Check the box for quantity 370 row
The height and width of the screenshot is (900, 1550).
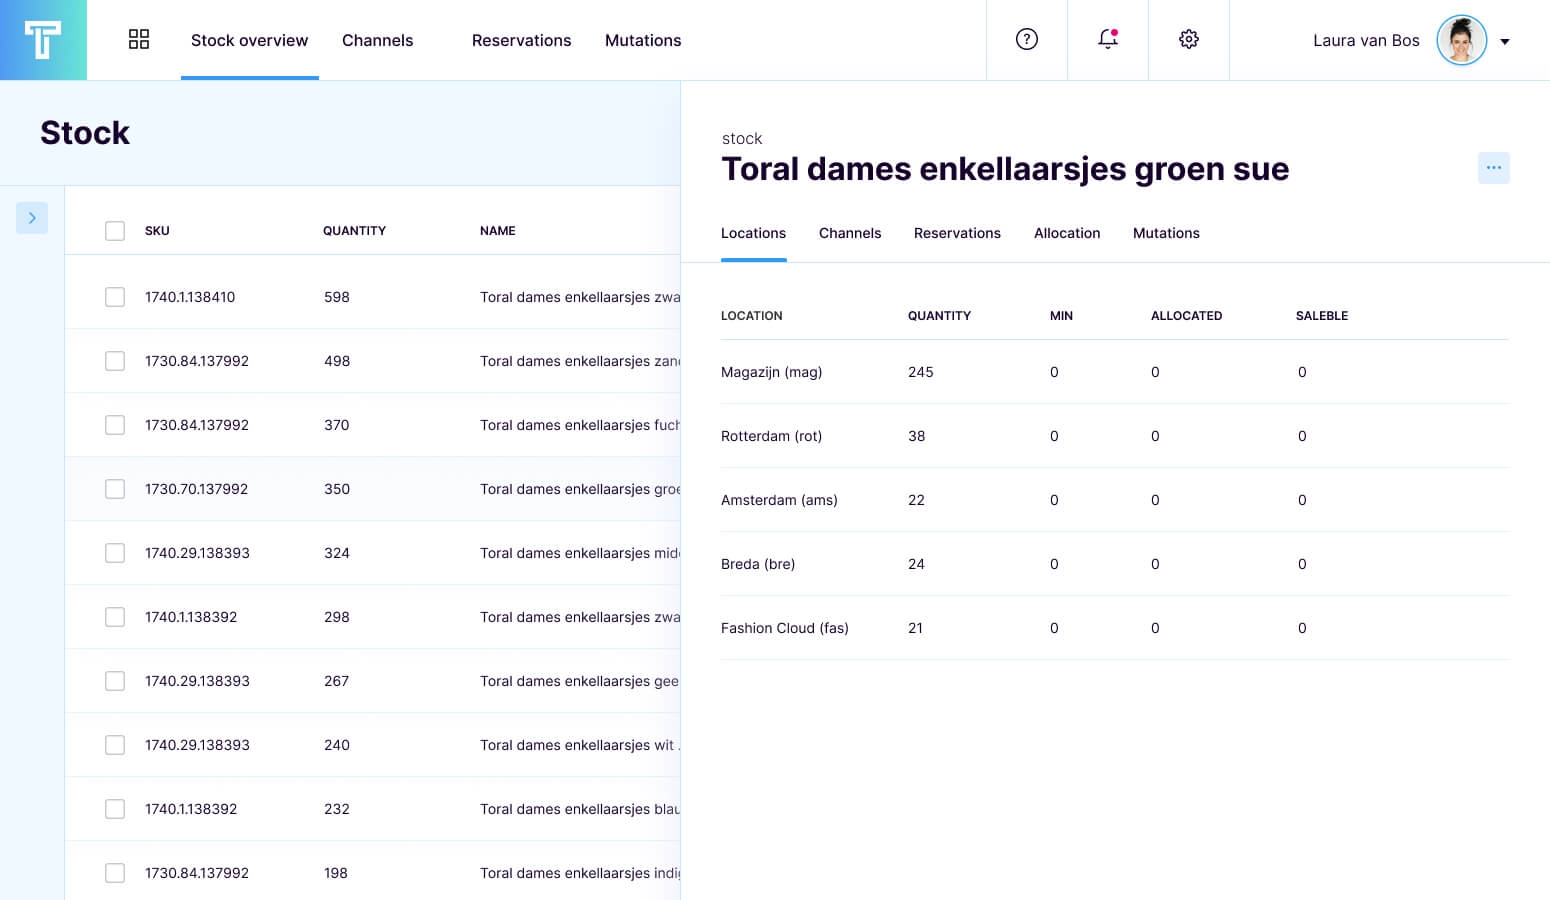coord(115,425)
